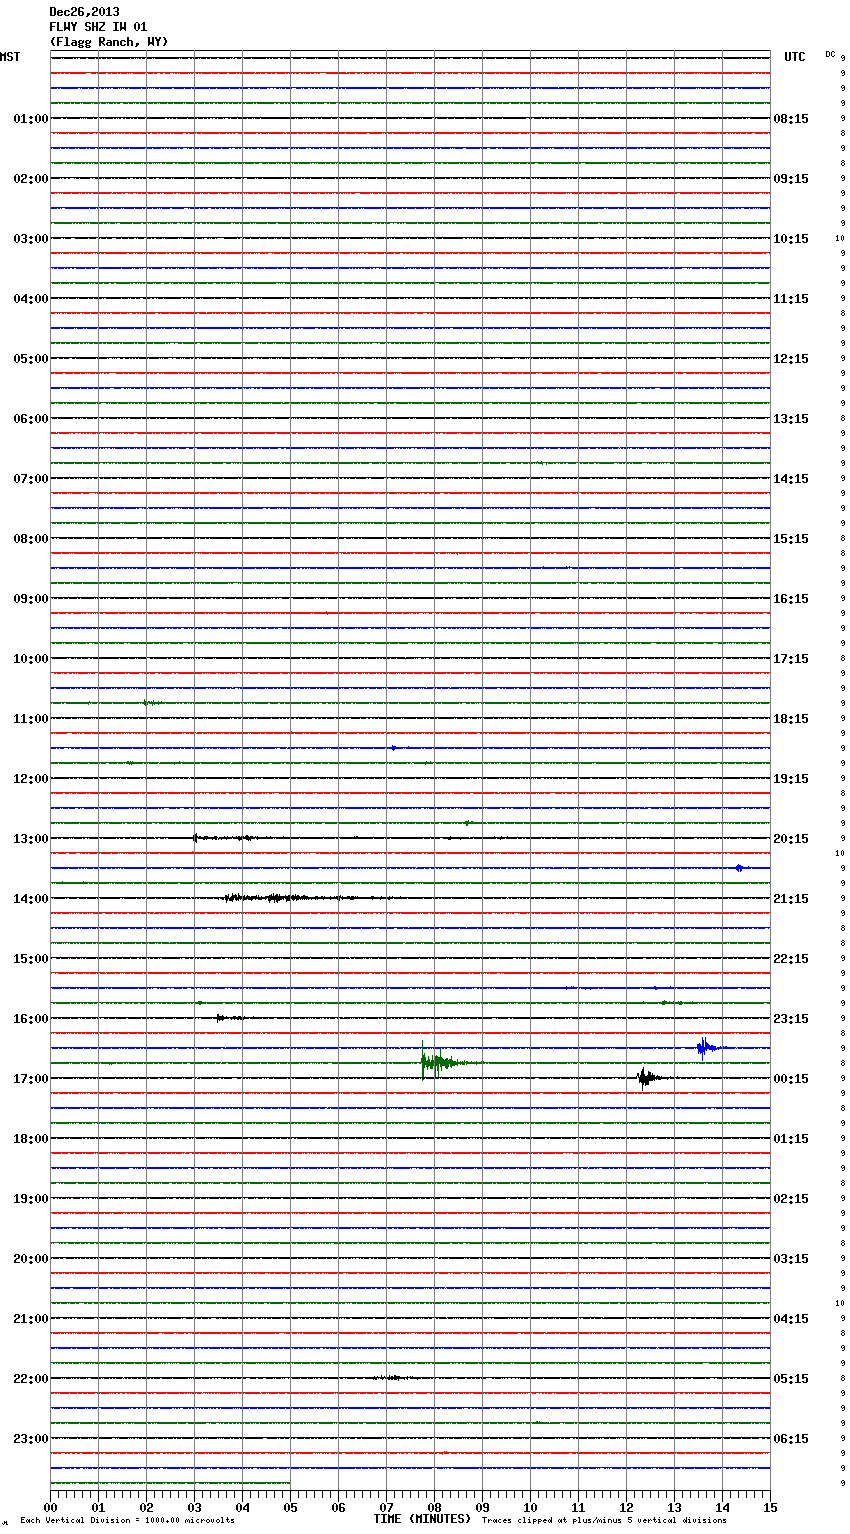Click the 10:15 UTC time label
This screenshot has height=1534, width=850.
pyautogui.click(x=791, y=239)
